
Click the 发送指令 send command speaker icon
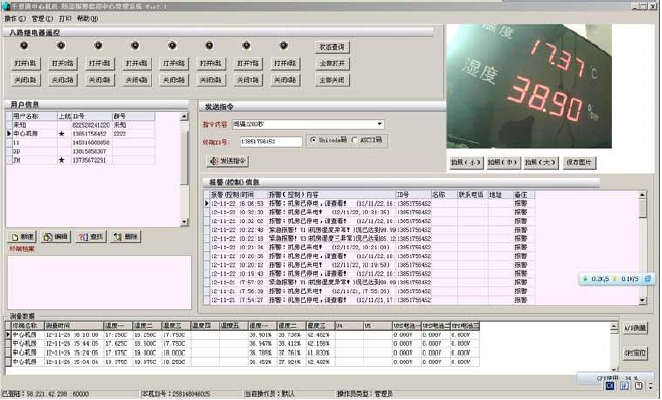[214, 161]
